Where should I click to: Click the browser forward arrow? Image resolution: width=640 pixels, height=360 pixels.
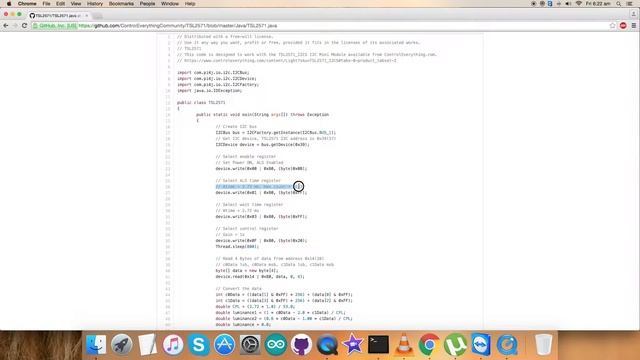point(15,26)
